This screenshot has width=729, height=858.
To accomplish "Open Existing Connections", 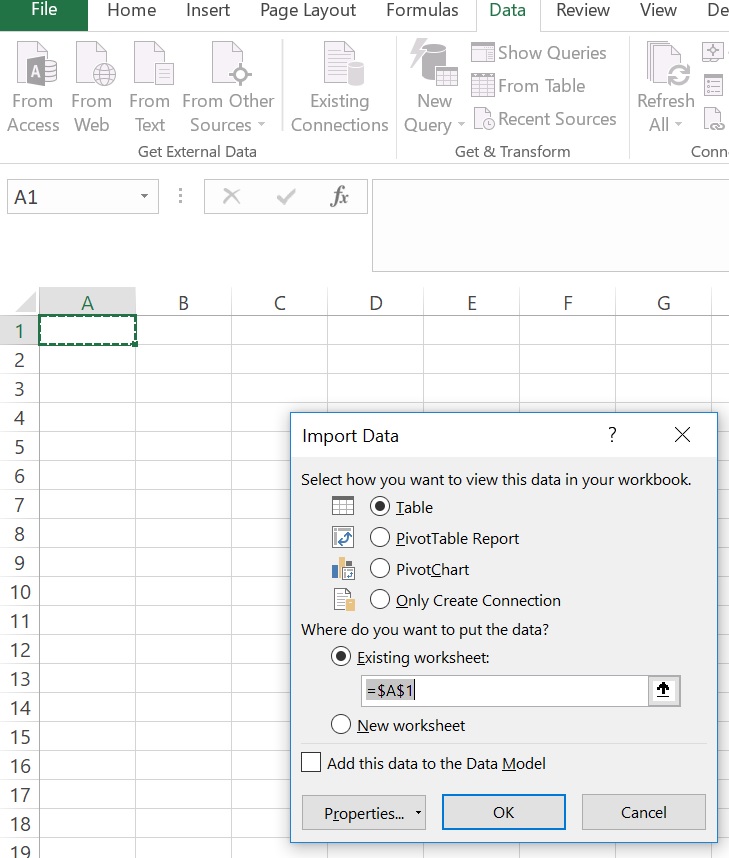I will click(x=340, y=88).
